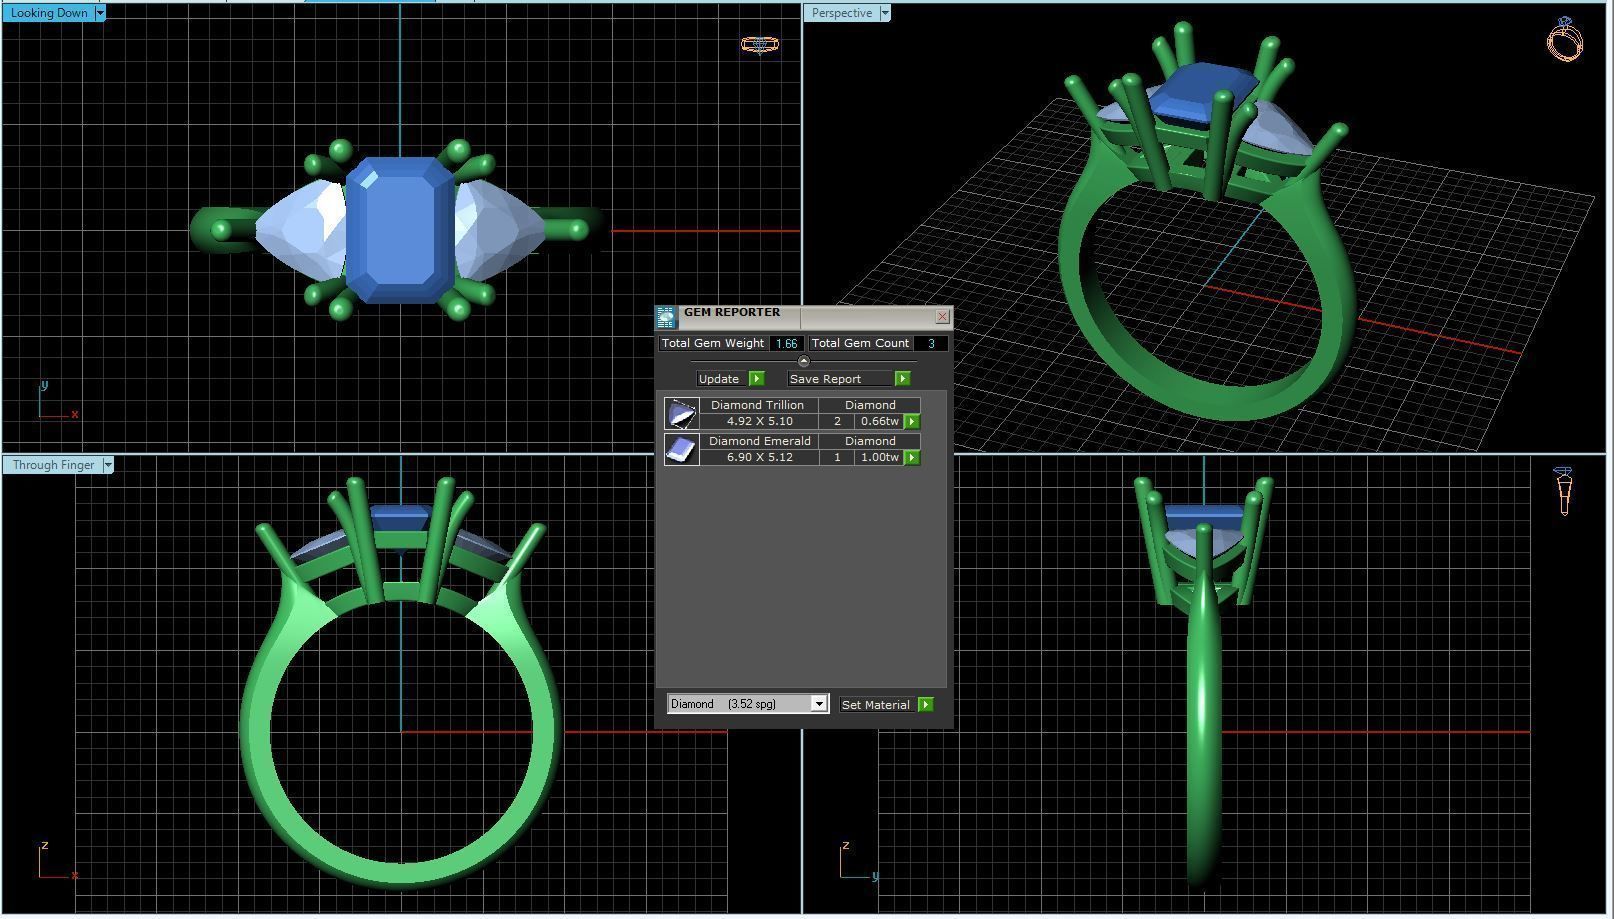This screenshot has width=1614, height=919.
Task: Close the Gem Reporter panel
Action: 942,316
